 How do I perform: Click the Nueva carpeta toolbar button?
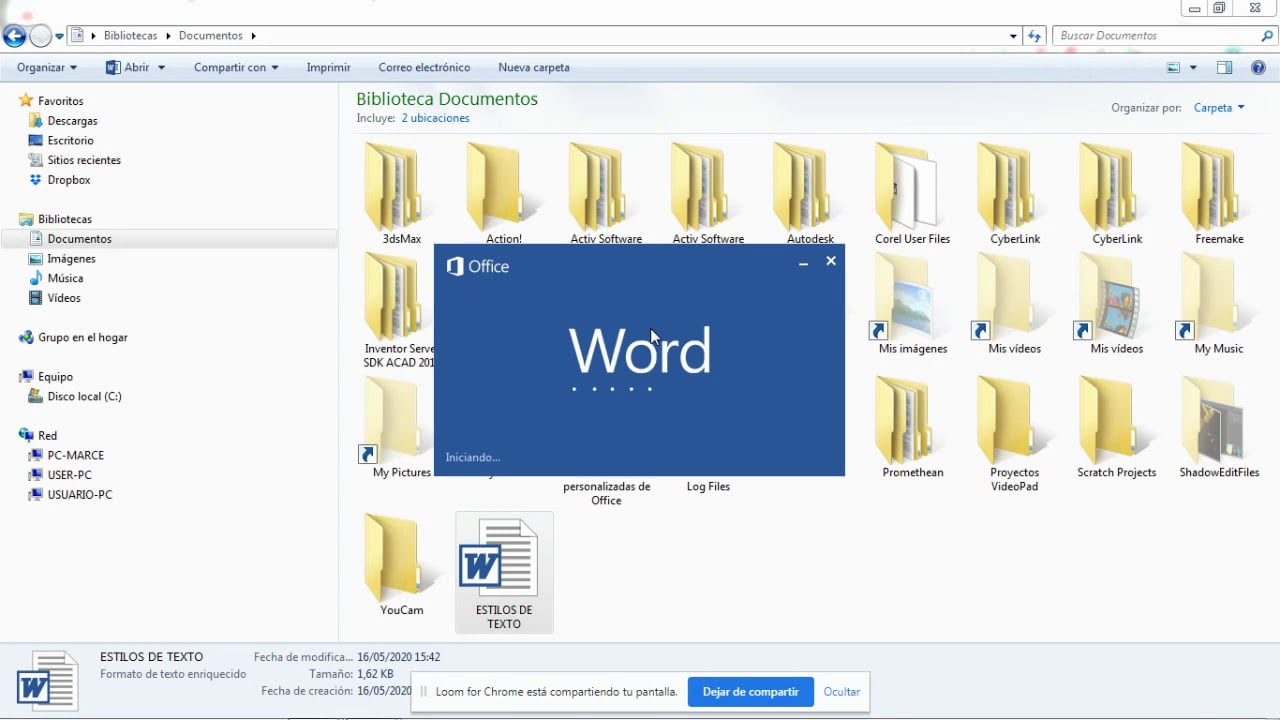pos(534,68)
